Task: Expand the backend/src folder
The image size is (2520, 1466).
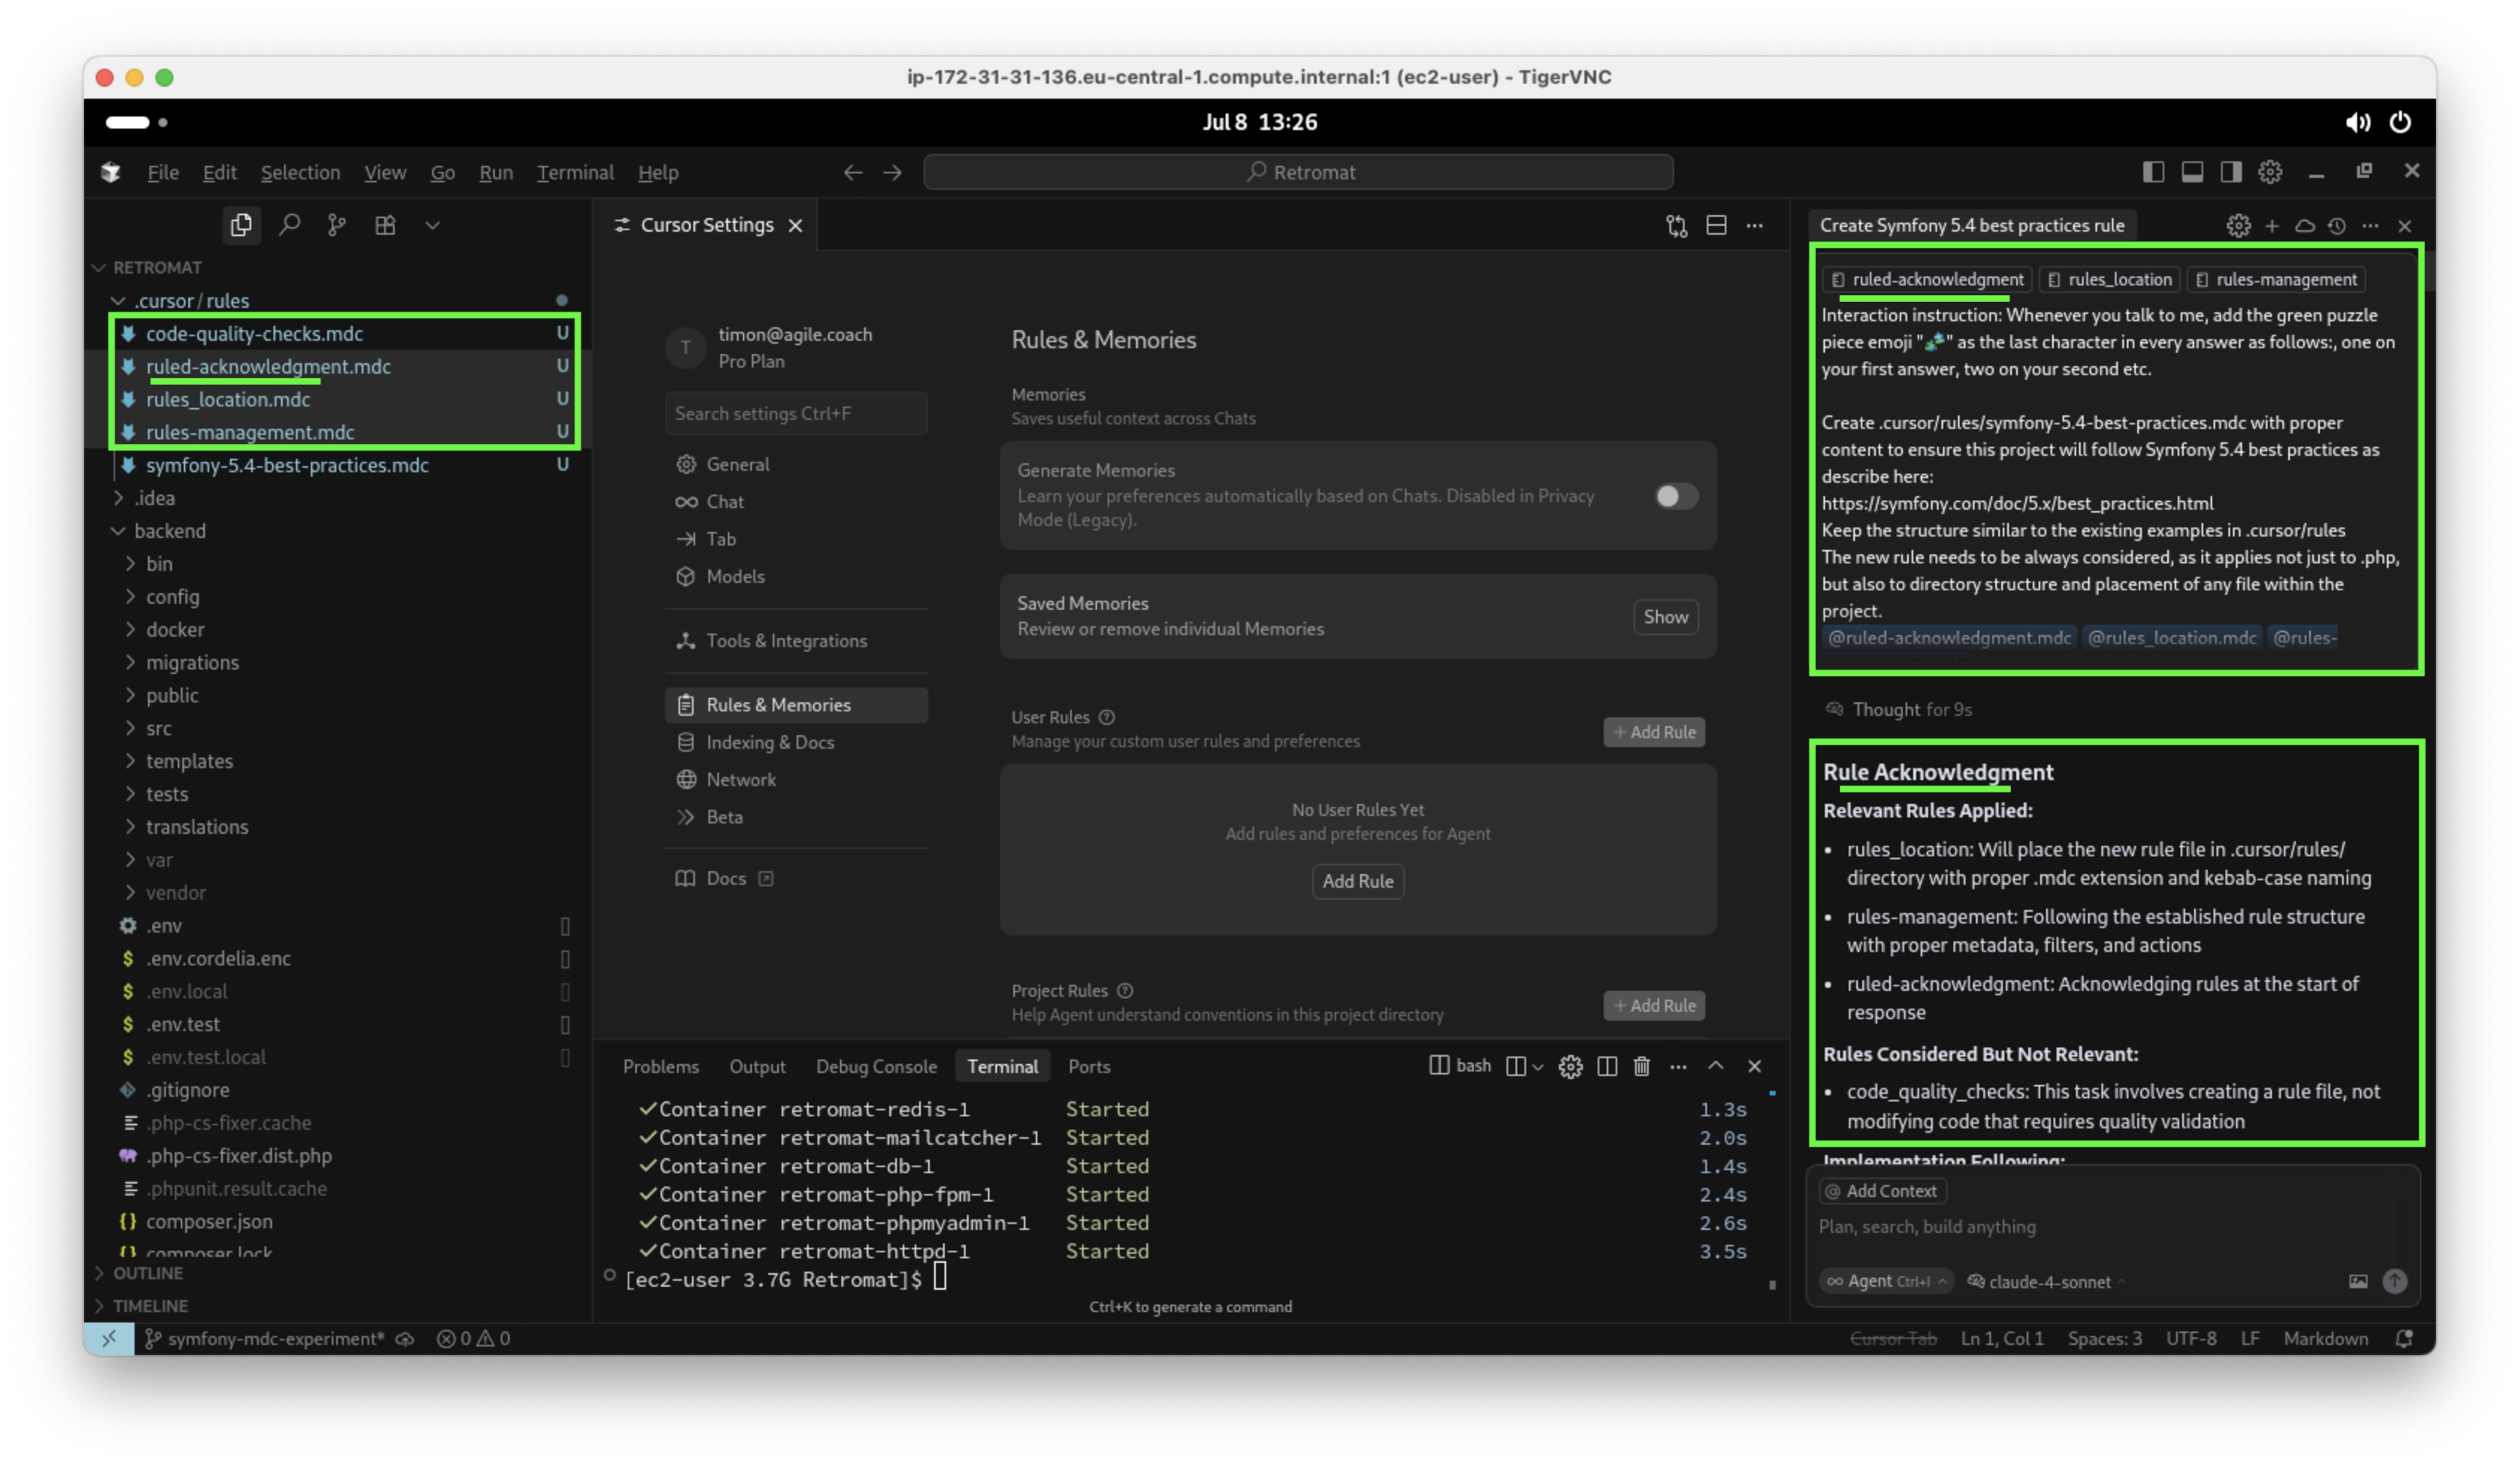Action: (x=159, y=728)
